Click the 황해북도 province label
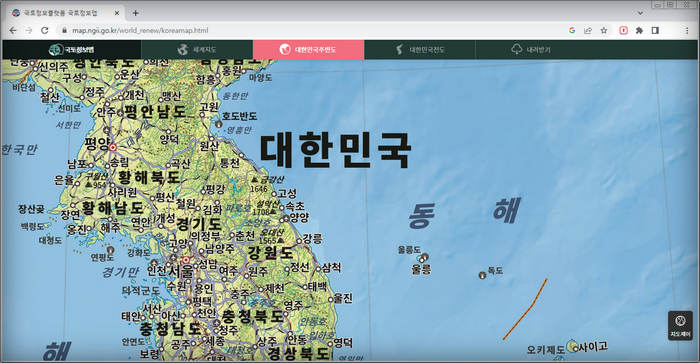700x363 pixels. click(149, 177)
